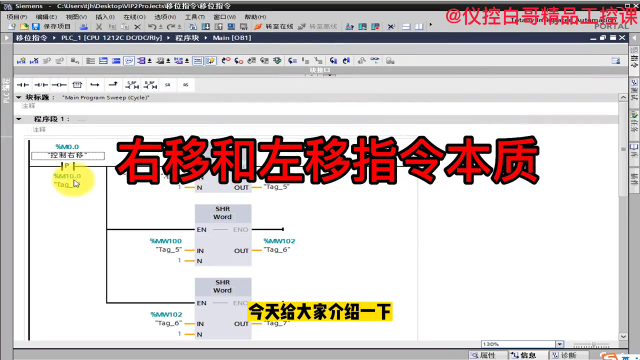Click the editor vertical scrollbar up arrow
Screen dimensions: 640x360
(623, 98)
